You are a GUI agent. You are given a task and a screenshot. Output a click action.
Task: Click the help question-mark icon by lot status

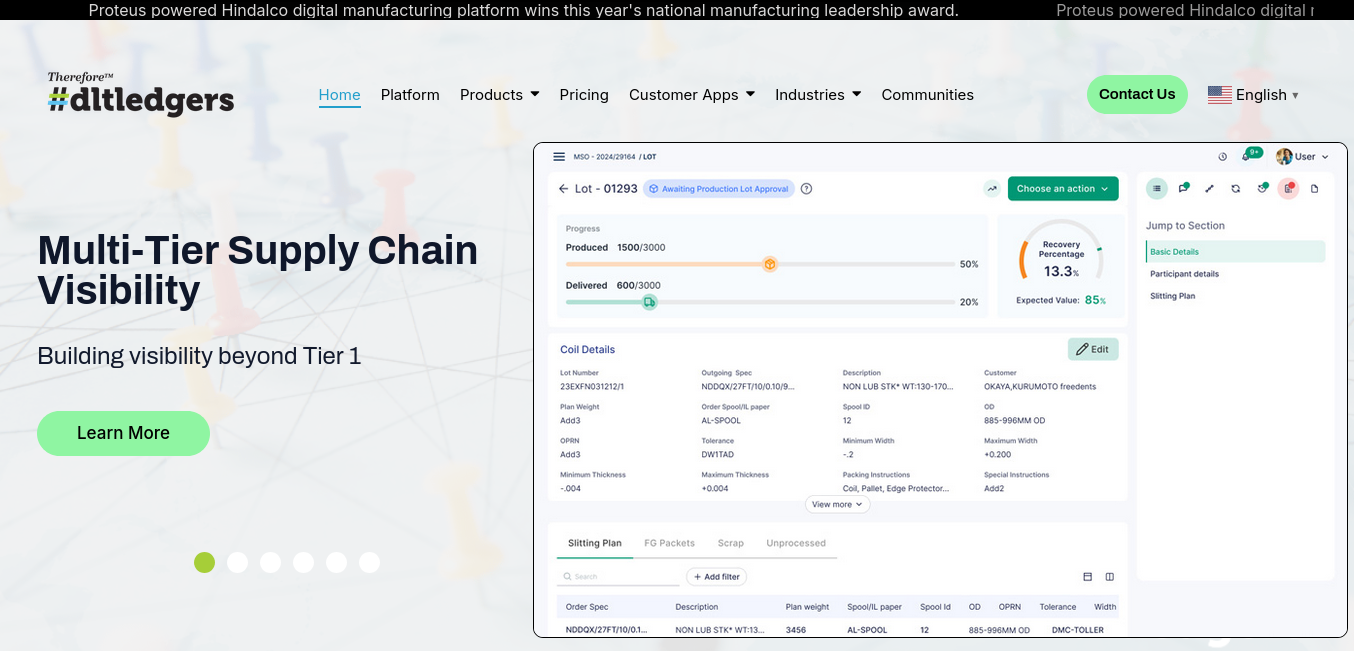(807, 188)
